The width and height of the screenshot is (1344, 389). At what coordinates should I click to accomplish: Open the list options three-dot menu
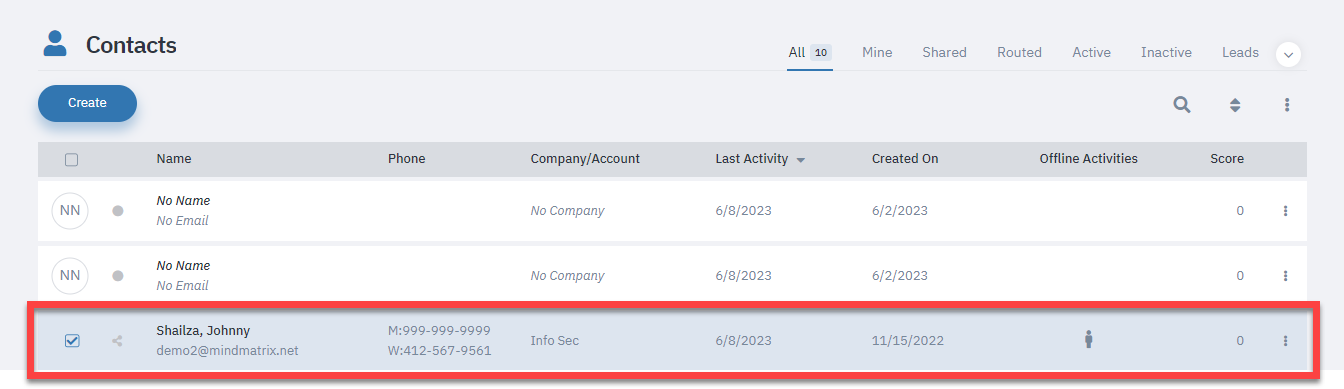(x=1287, y=105)
